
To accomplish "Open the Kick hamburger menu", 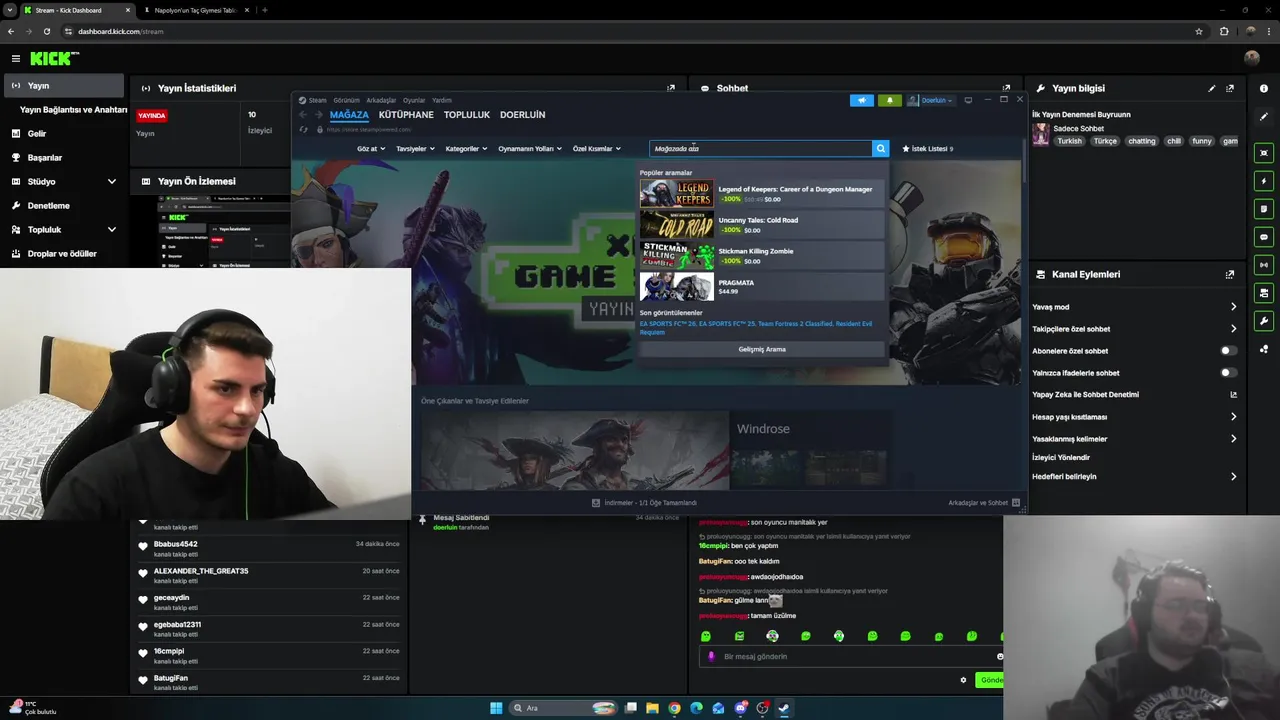I will click(15, 59).
